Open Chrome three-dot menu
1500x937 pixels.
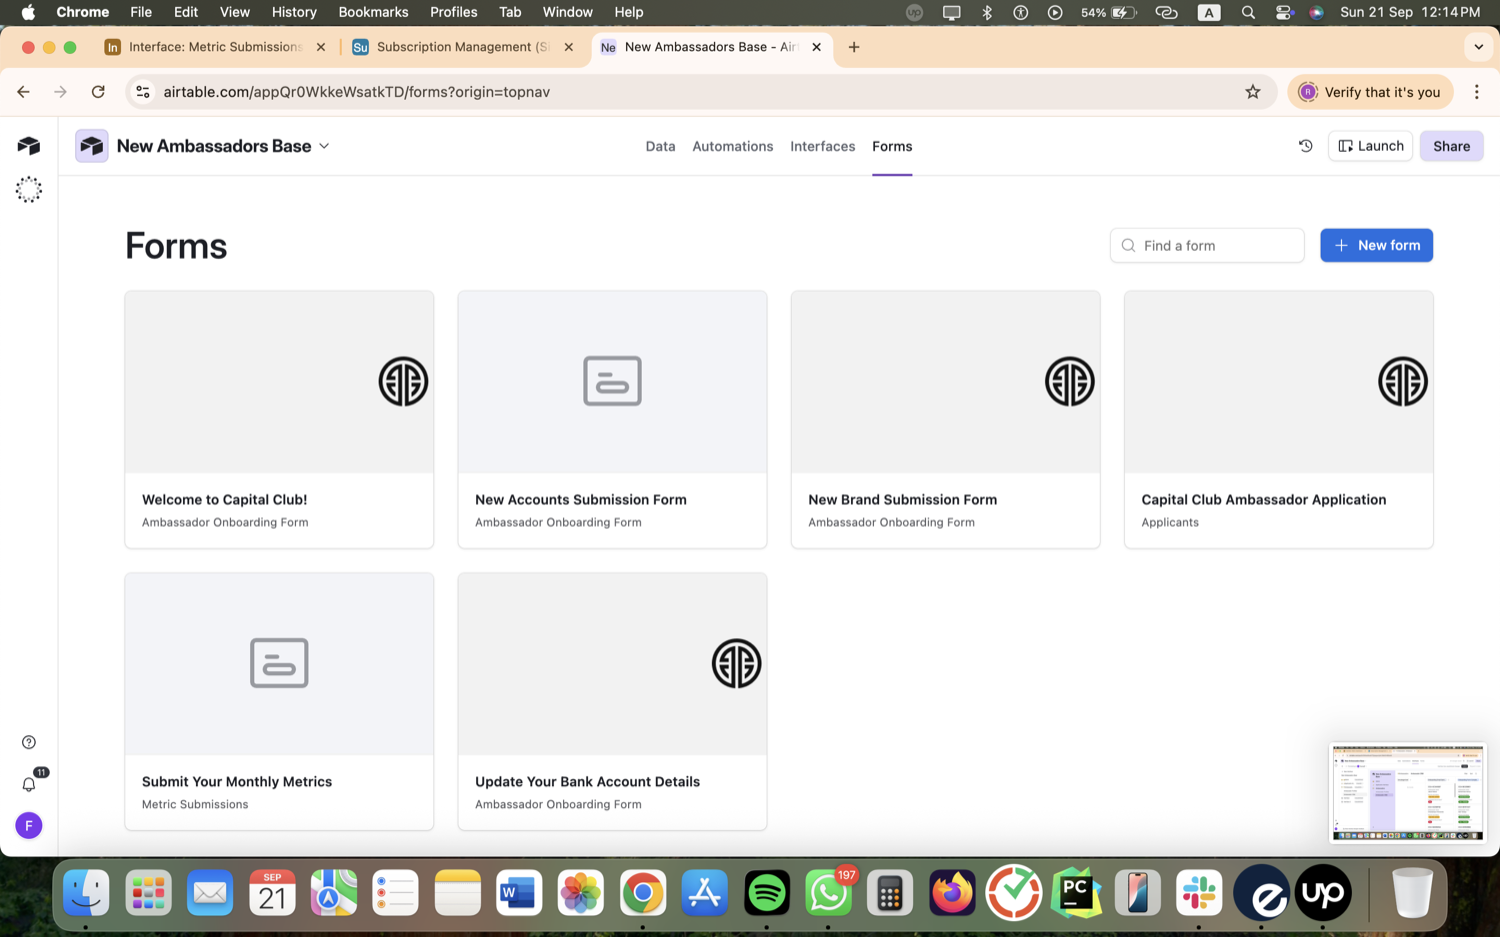pos(1477,92)
